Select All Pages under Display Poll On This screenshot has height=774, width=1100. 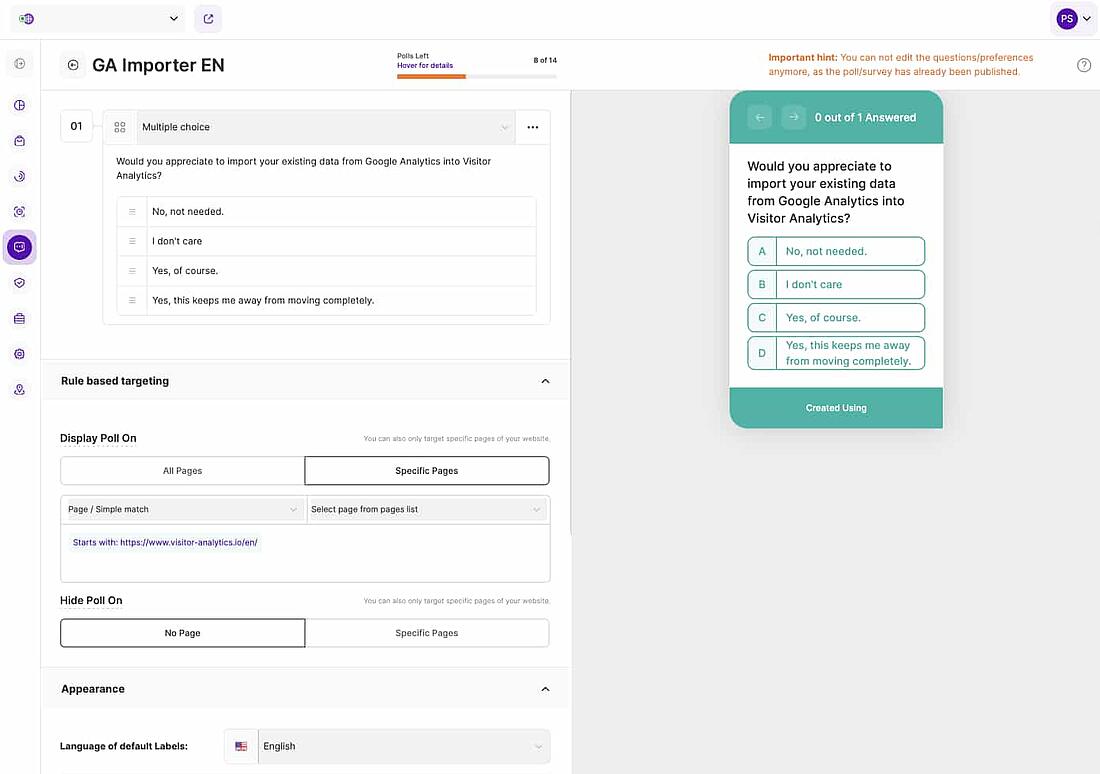(182, 471)
